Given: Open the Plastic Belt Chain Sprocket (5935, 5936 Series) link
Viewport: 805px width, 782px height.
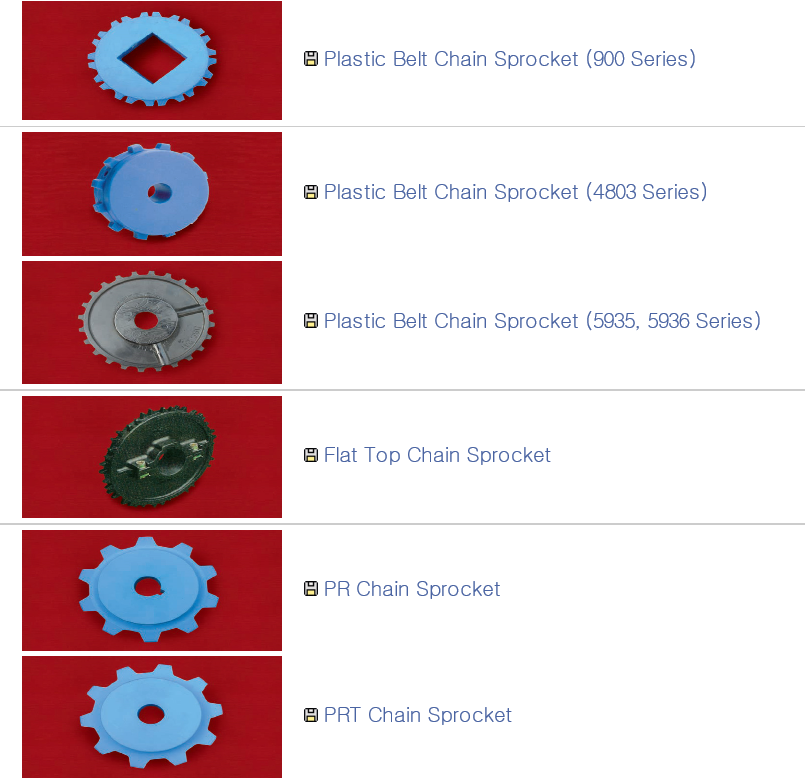Looking at the screenshot, I should pos(542,321).
